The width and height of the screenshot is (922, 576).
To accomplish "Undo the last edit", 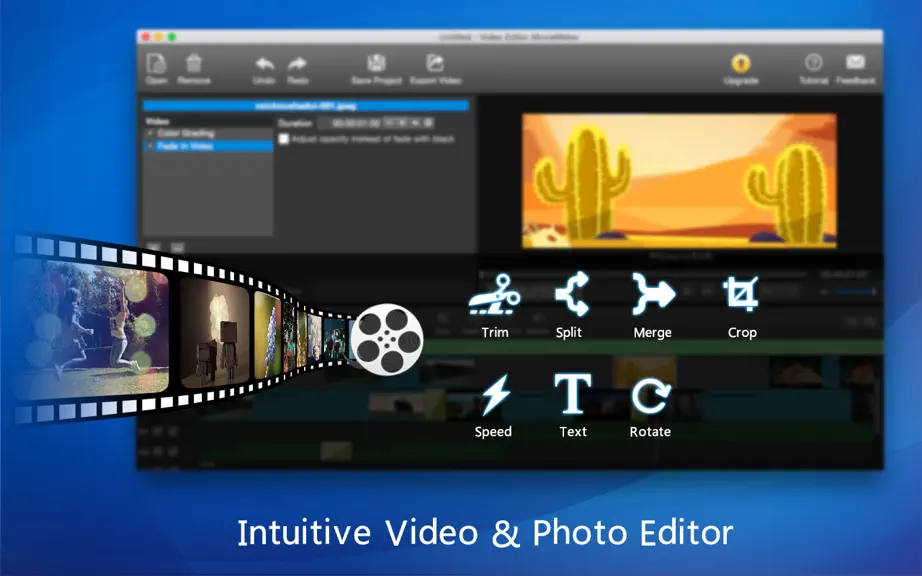I will 264,69.
